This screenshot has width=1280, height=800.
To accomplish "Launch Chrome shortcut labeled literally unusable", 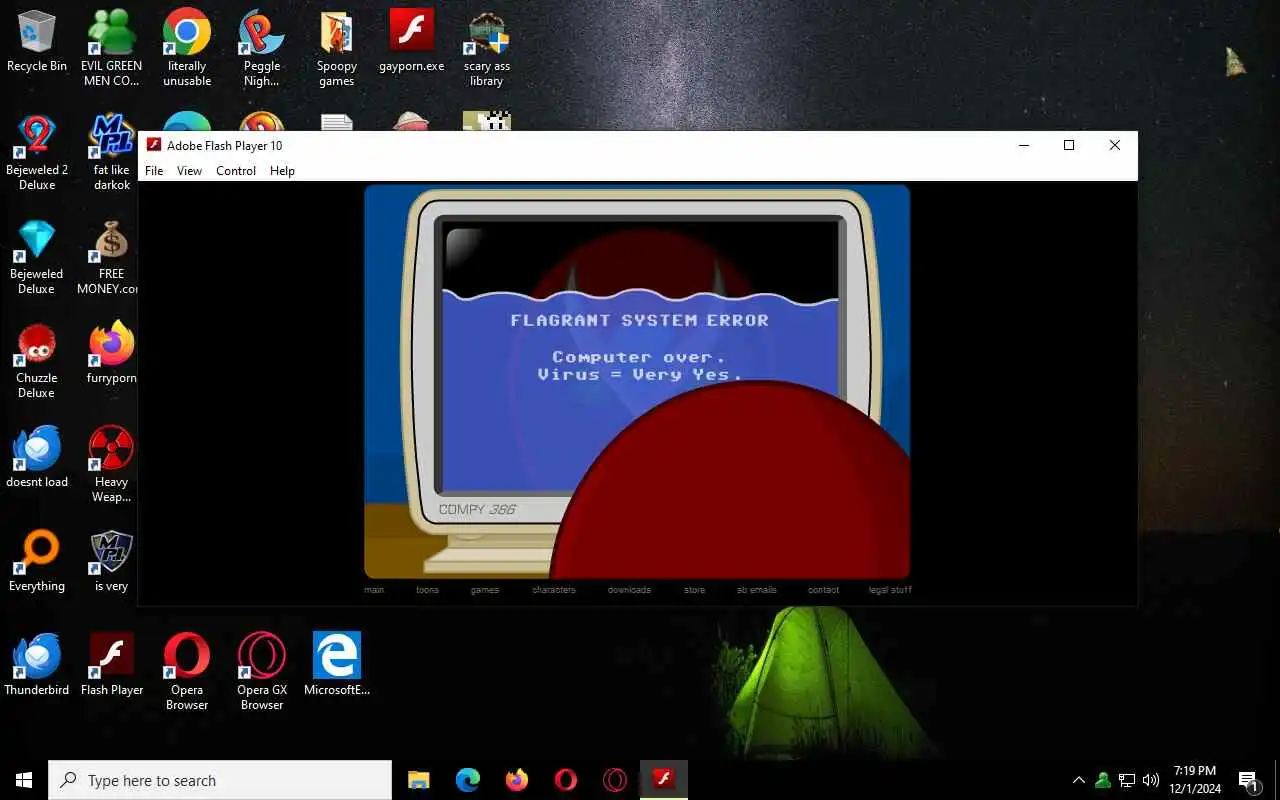I will (187, 47).
